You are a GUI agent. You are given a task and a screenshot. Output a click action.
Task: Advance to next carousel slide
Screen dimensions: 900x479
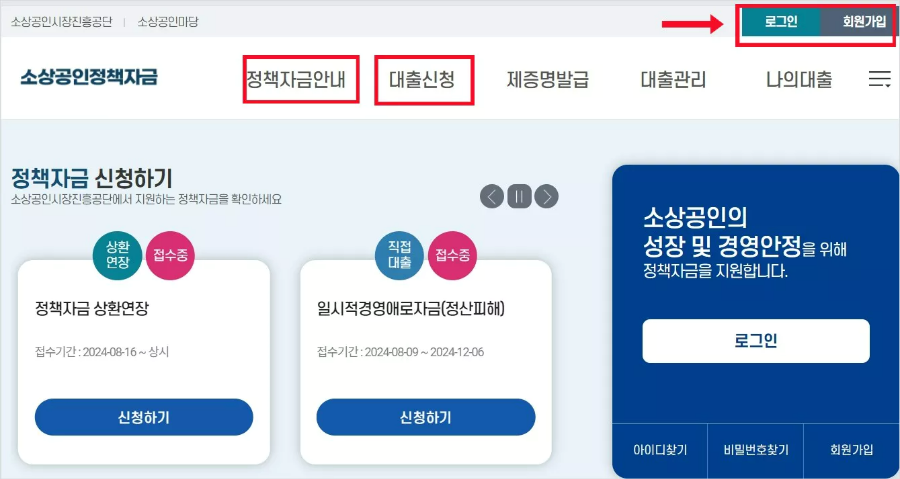(546, 197)
